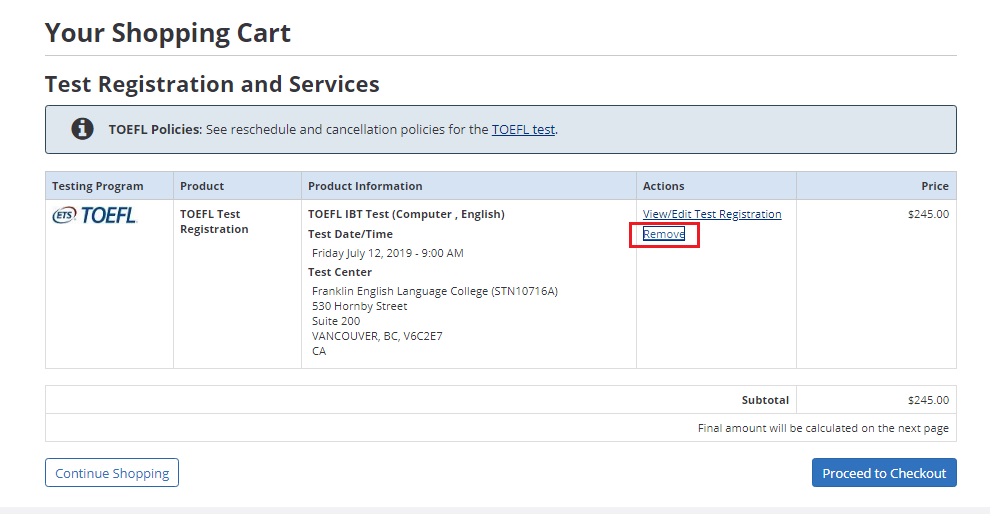
Task: Remove the TOEFL registration from the cart
Action: coord(664,234)
